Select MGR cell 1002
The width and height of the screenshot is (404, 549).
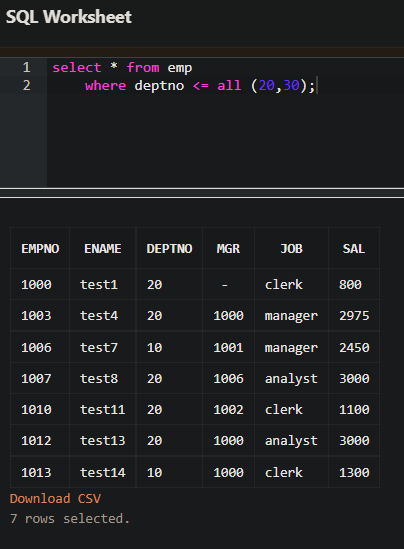[x=228, y=409]
